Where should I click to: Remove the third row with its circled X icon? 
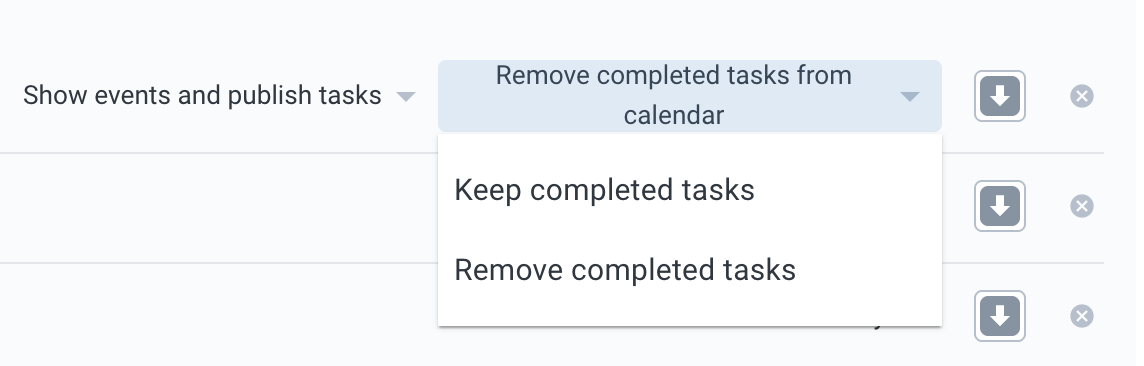click(1081, 316)
